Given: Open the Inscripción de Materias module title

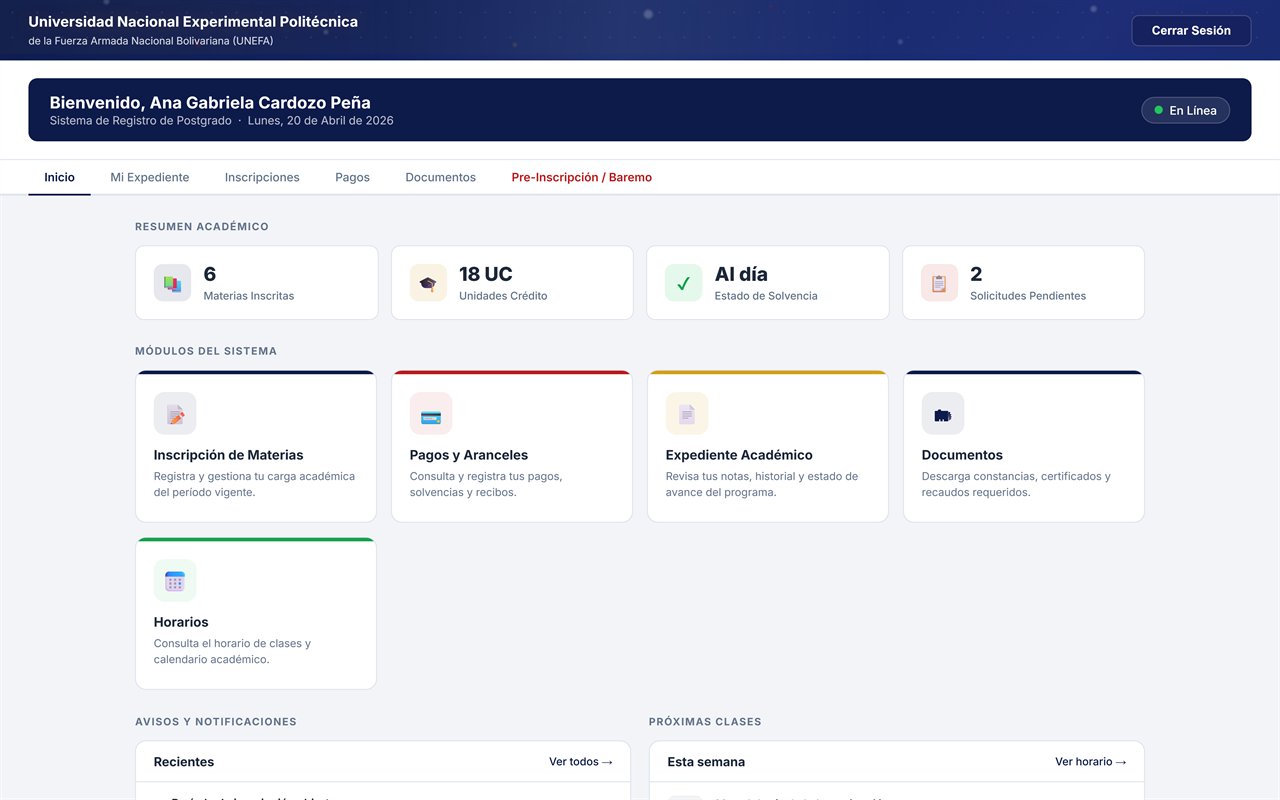Looking at the screenshot, I should (229, 455).
